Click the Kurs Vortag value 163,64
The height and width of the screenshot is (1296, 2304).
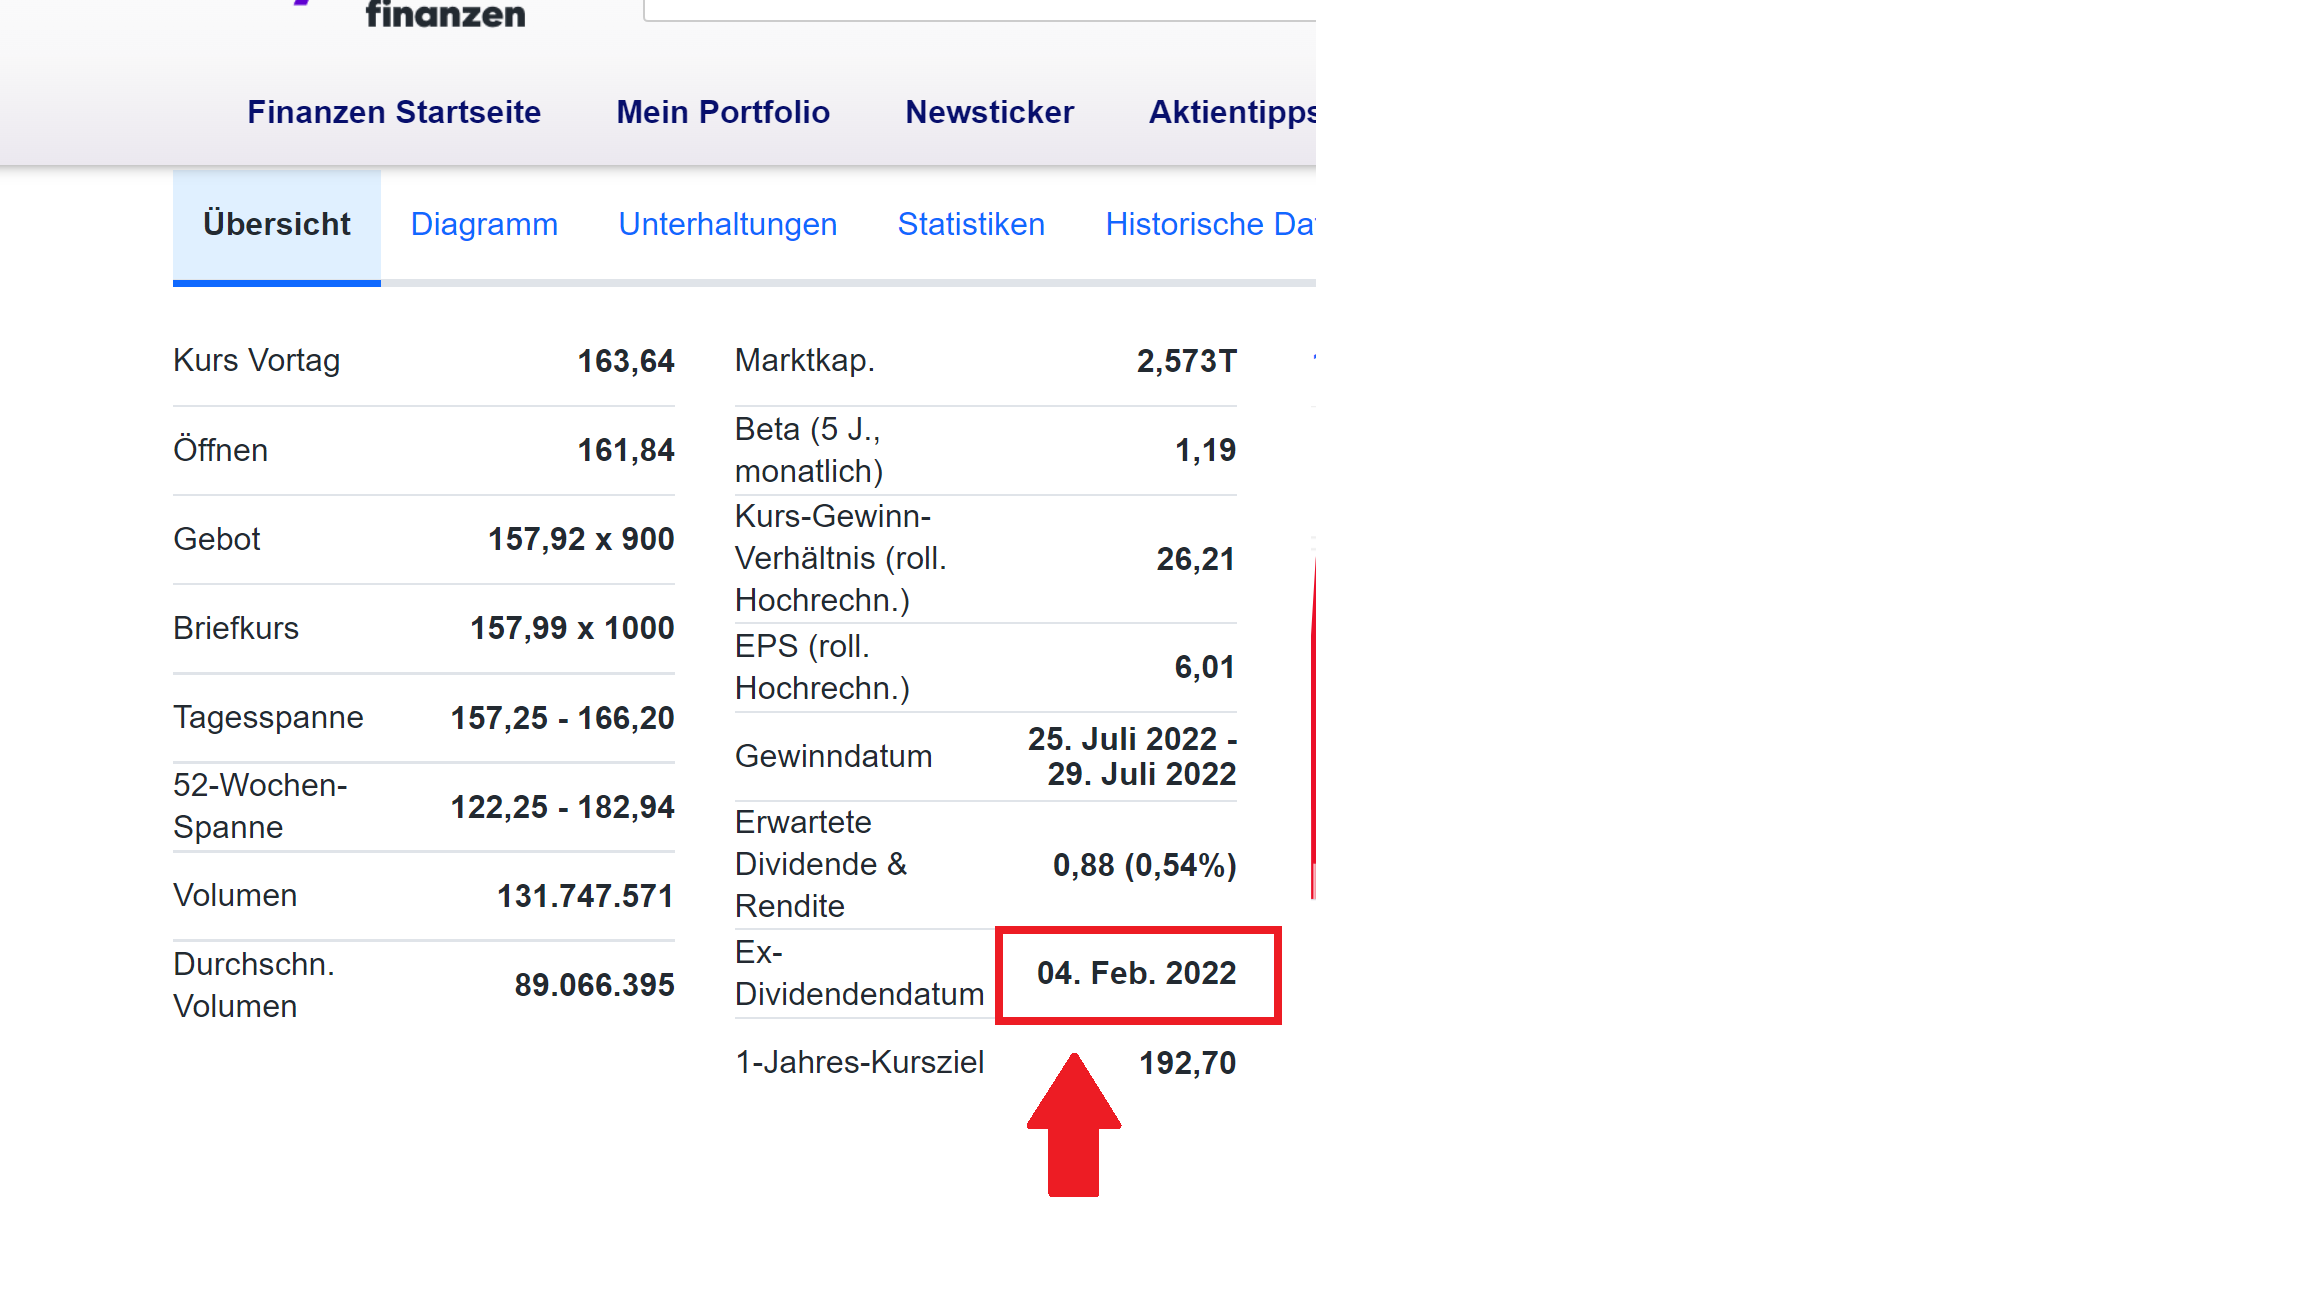626,361
